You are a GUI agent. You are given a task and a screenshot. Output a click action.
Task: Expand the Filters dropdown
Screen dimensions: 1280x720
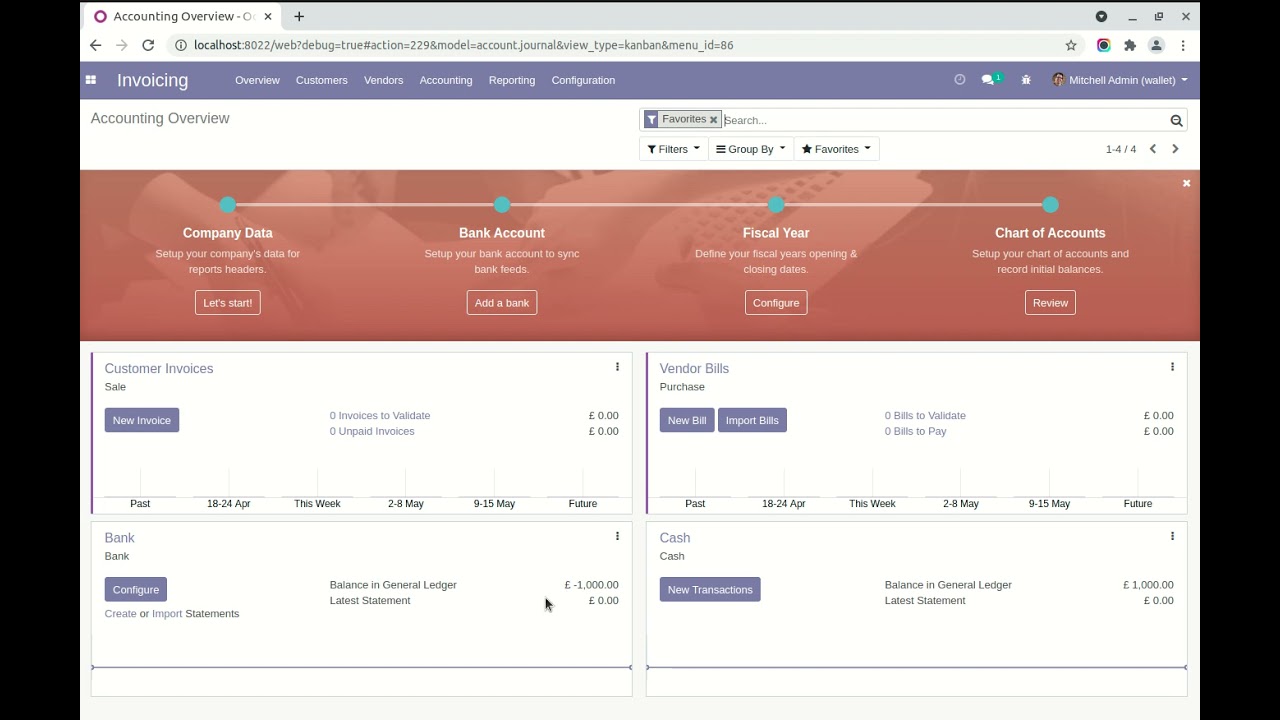(674, 149)
